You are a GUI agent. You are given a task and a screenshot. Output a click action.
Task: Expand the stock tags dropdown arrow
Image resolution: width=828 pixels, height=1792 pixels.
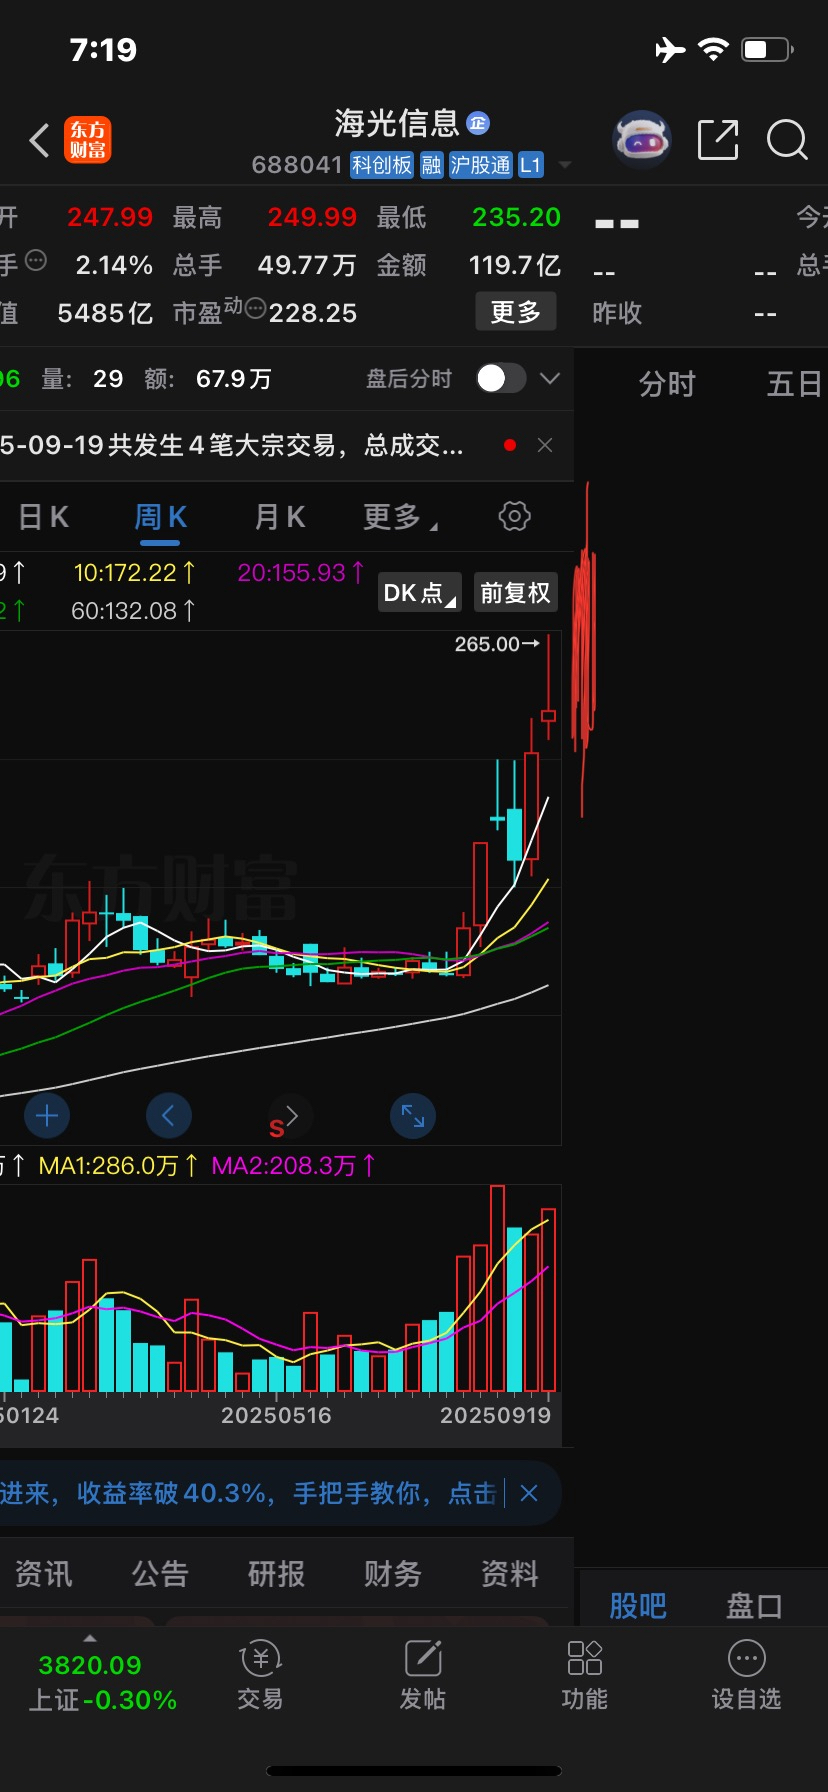[565, 165]
